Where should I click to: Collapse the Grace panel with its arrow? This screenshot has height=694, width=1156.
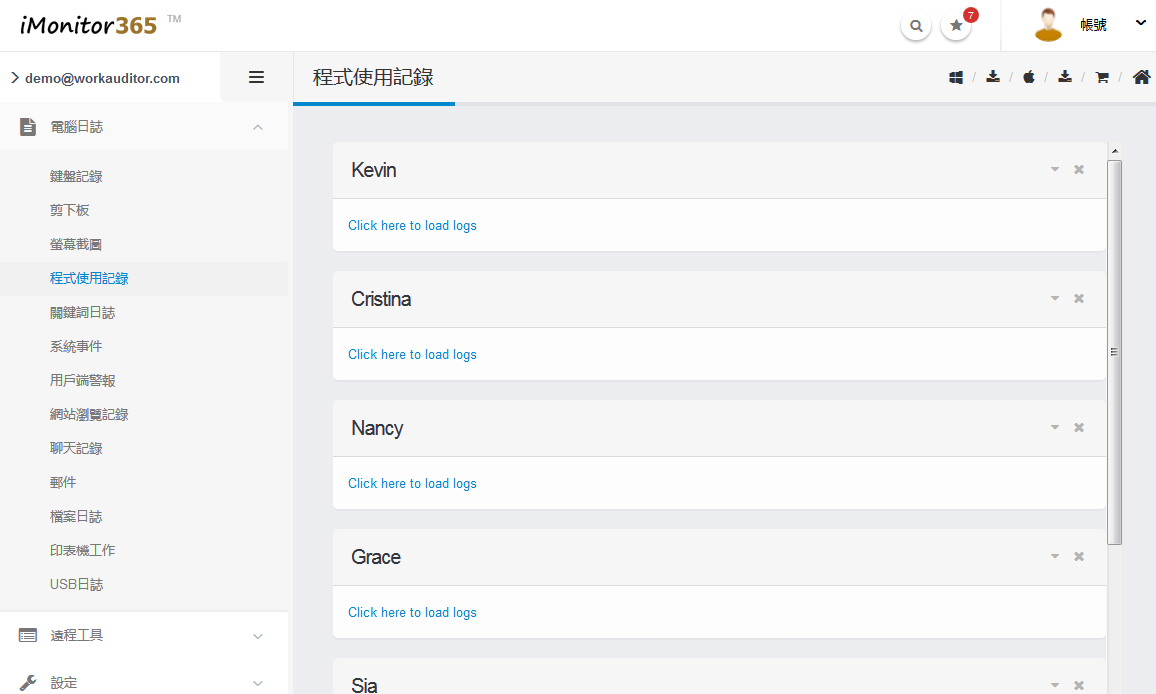1054,557
